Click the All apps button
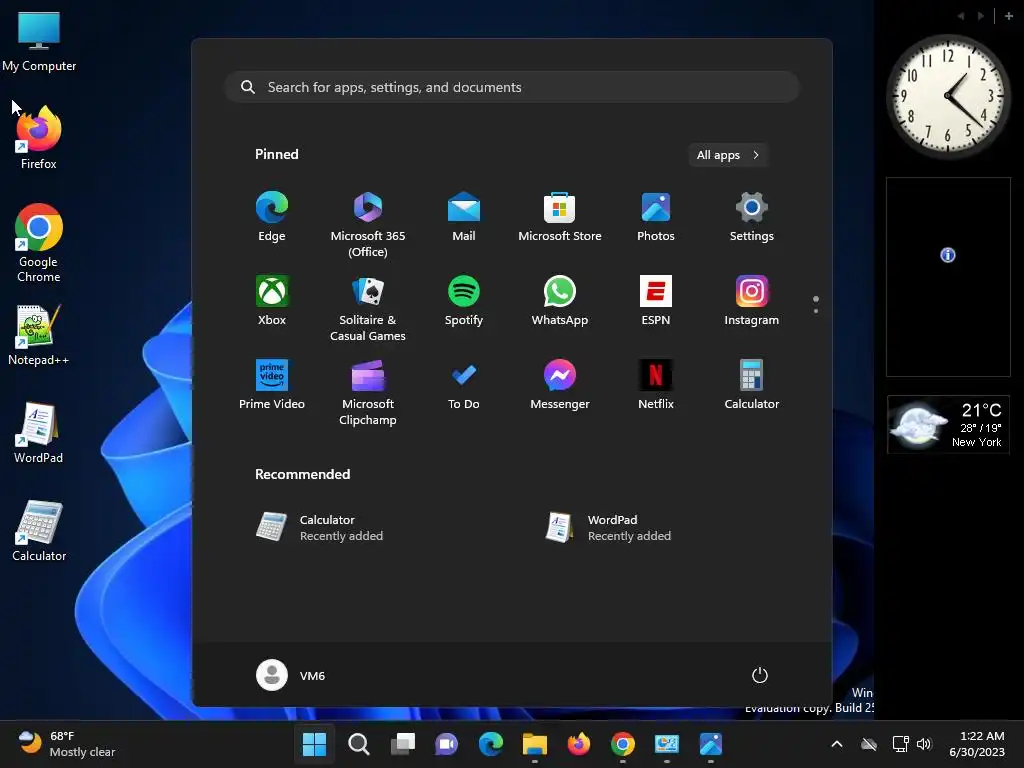 728,155
